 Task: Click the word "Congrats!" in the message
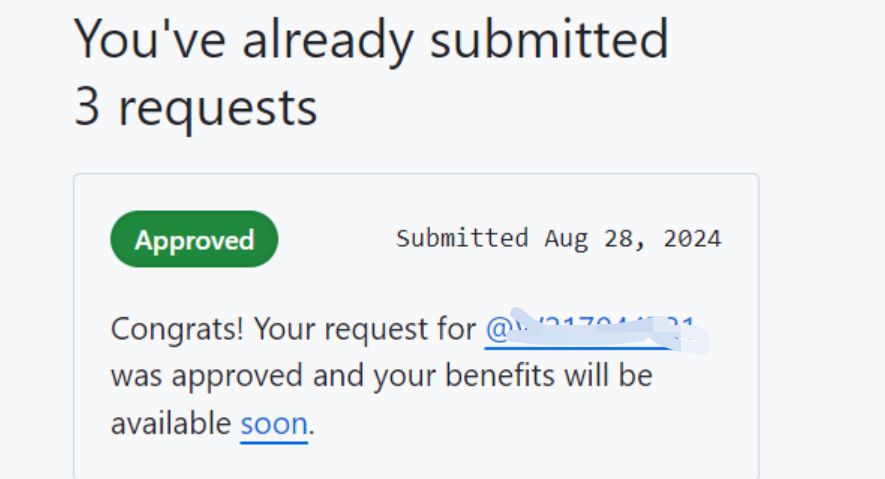pyautogui.click(x=177, y=329)
